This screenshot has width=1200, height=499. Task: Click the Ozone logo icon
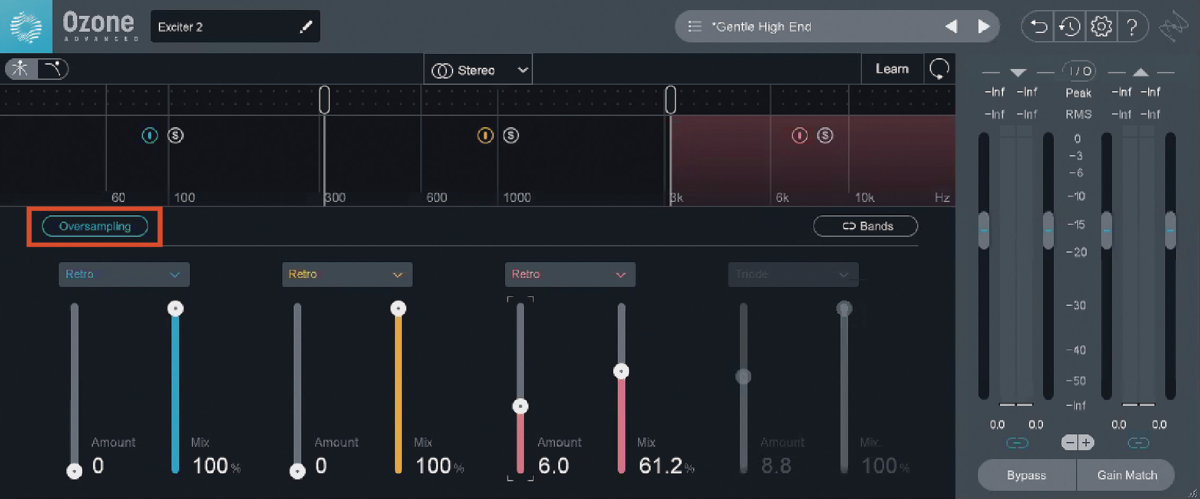(x=26, y=26)
